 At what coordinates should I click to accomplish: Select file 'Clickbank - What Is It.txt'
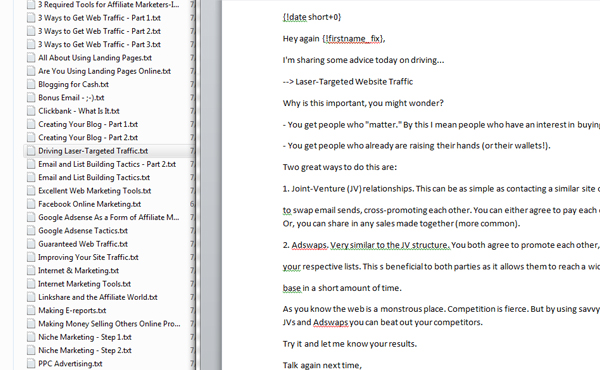[x=79, y=111]
